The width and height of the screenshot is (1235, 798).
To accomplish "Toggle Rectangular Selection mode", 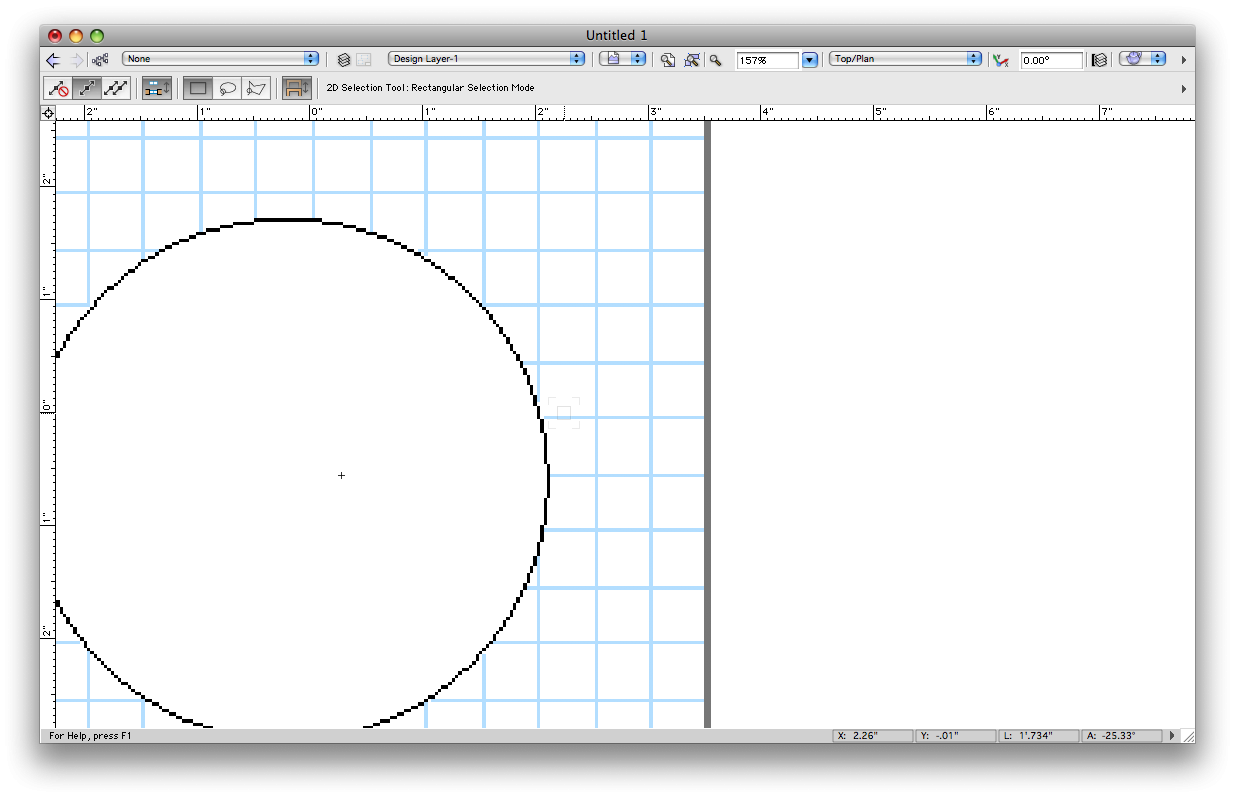I will pyautogui.click(x=198, y=88).
